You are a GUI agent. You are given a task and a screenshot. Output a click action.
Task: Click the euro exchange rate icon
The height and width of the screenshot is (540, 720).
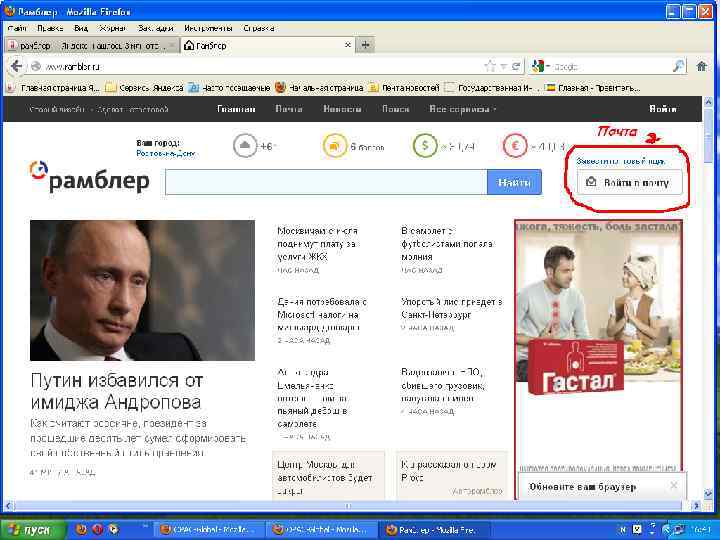515,146
